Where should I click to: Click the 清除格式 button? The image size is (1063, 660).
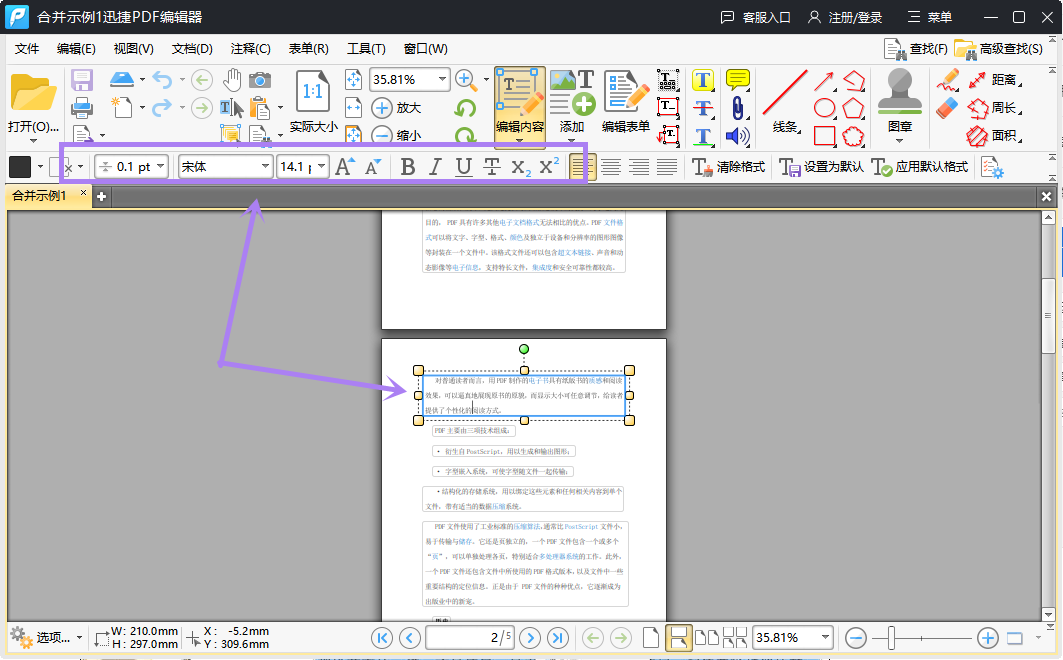coord(730,167)
